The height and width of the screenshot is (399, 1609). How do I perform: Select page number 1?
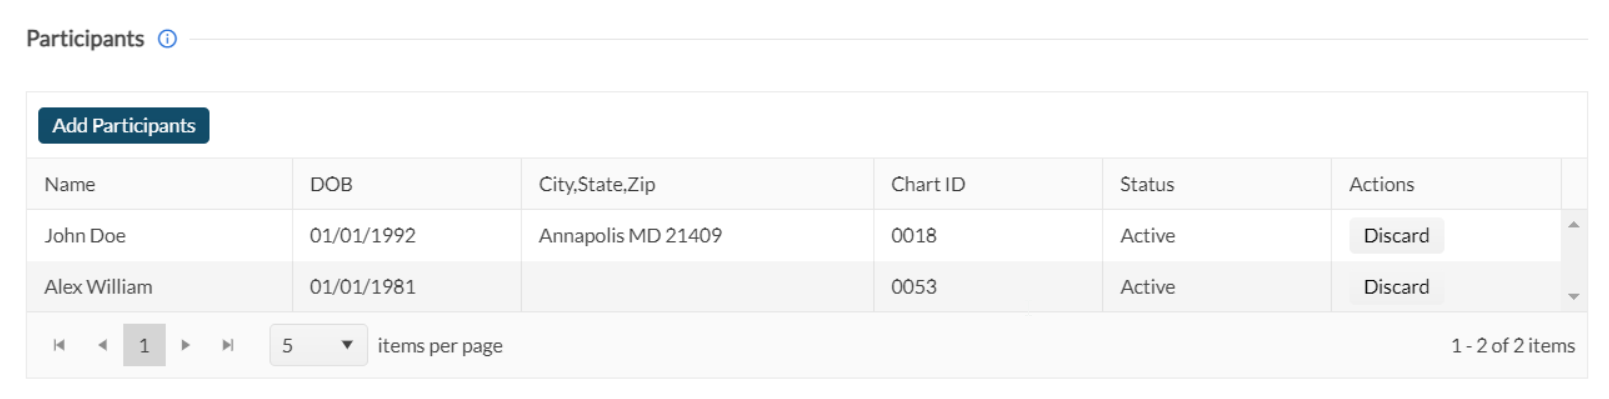144,345
